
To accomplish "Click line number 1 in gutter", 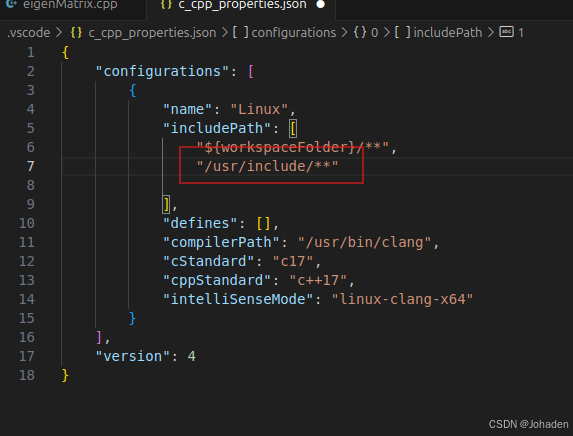I will 31,52.
